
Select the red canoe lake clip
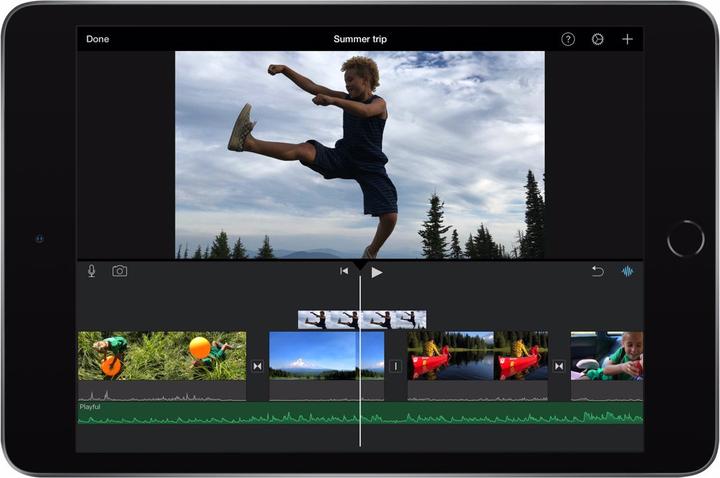477,356
